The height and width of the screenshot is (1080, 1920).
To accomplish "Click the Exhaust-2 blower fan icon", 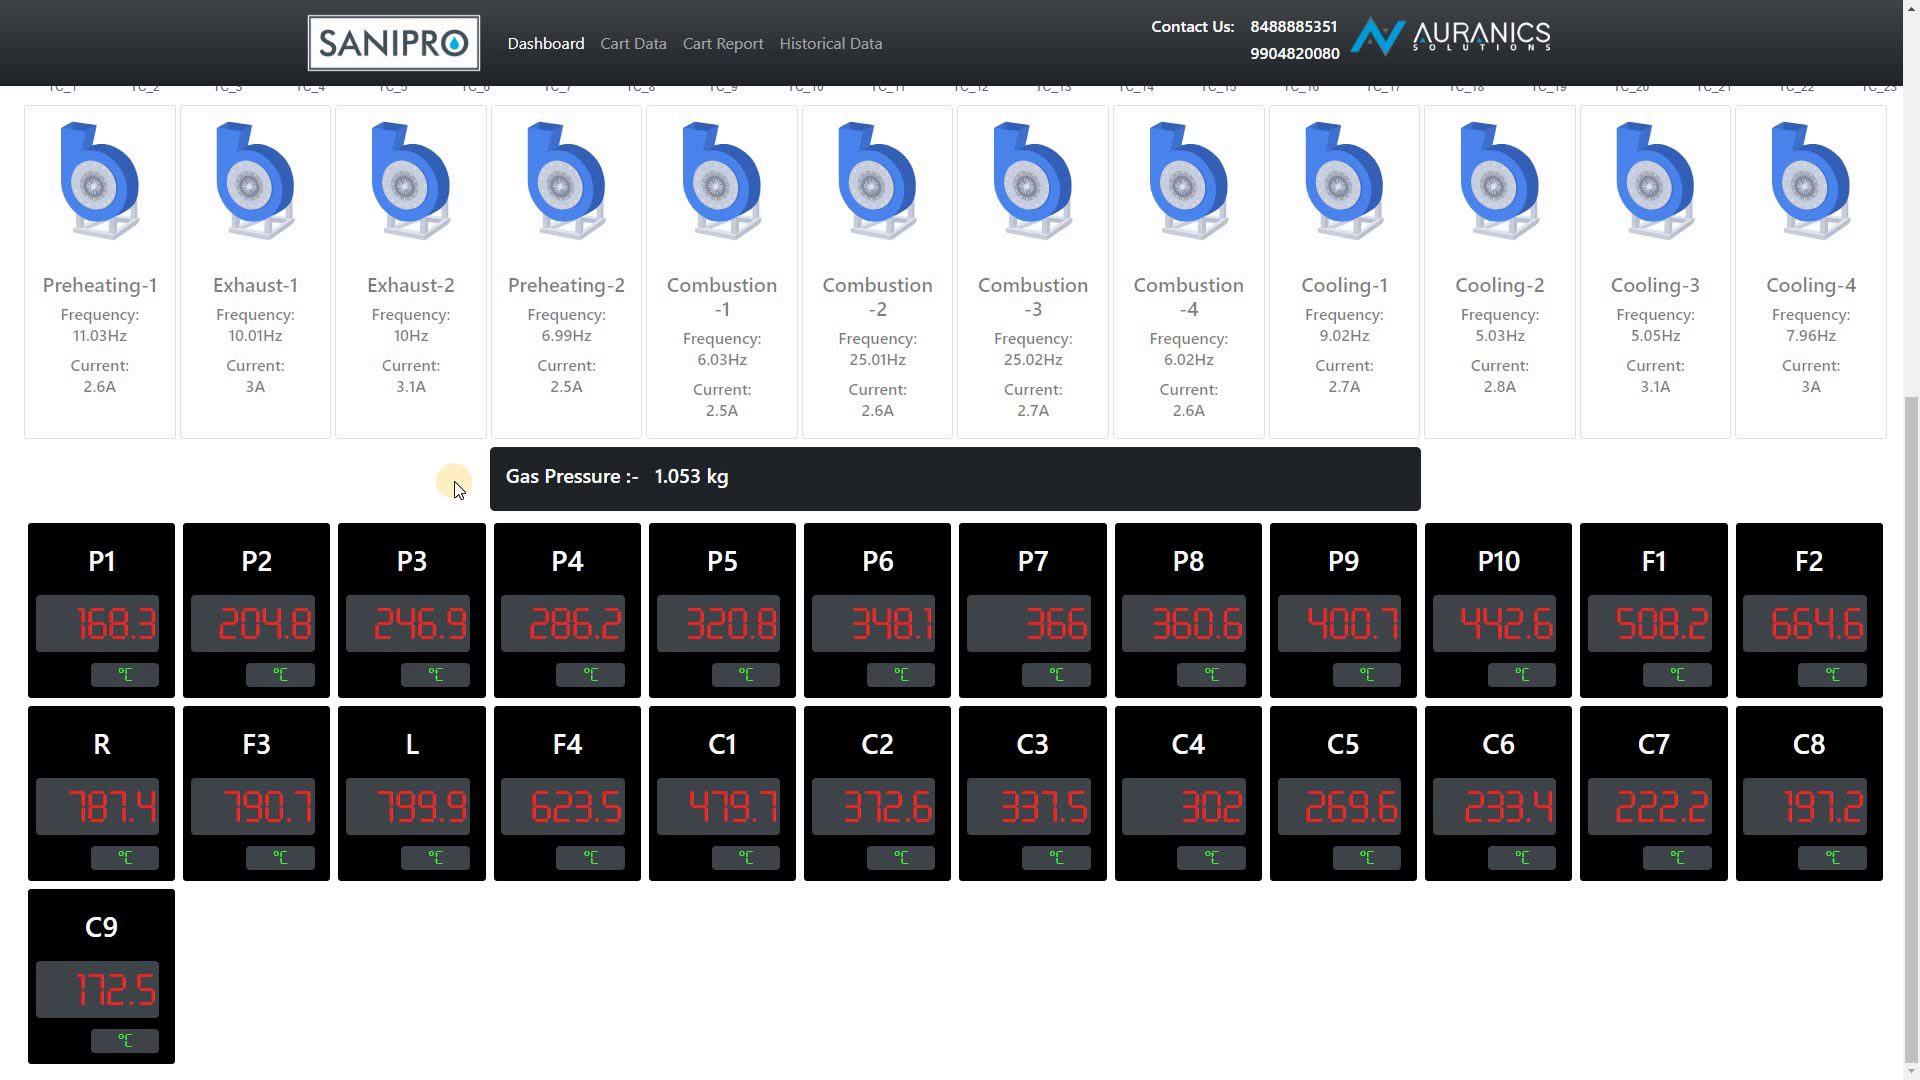I will point(410,180).
